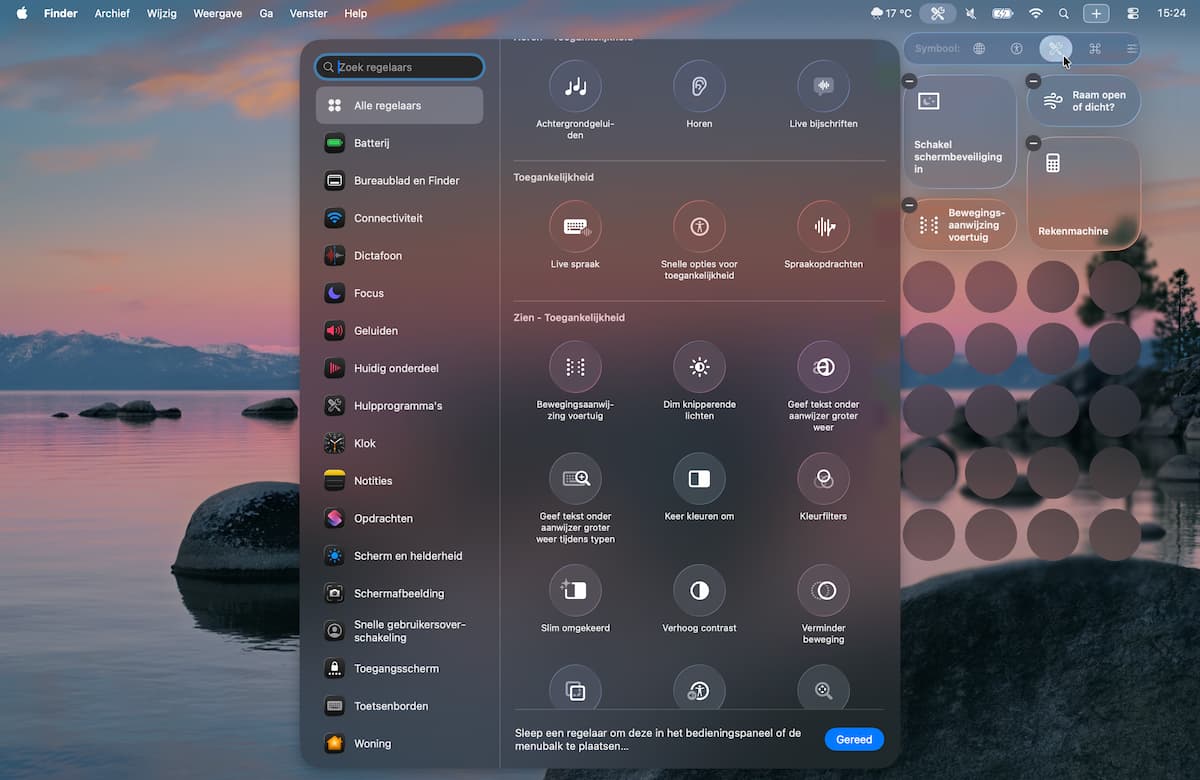Screen dimensions: 1200x780
Task: Click the Spraakopdrachten waveform icon
Action: 823,226
